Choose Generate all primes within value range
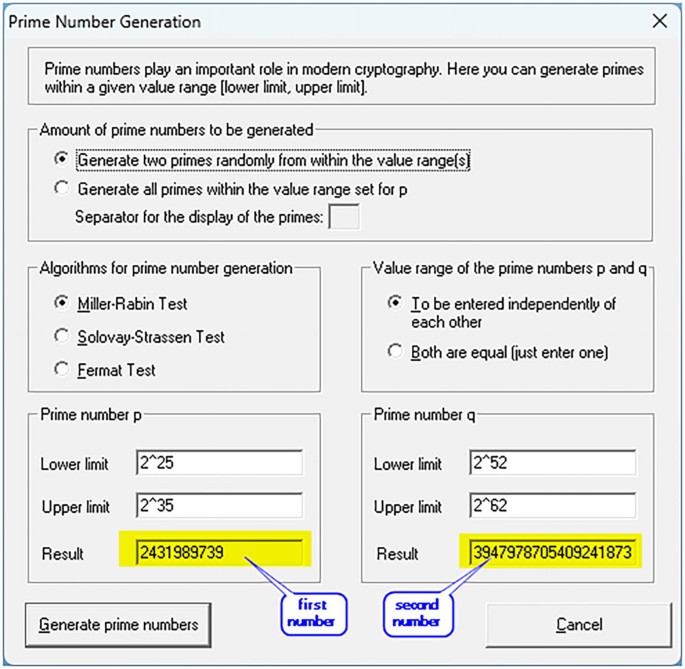The image size is (685, 669). pyautogui.click(x=63, y=188)
